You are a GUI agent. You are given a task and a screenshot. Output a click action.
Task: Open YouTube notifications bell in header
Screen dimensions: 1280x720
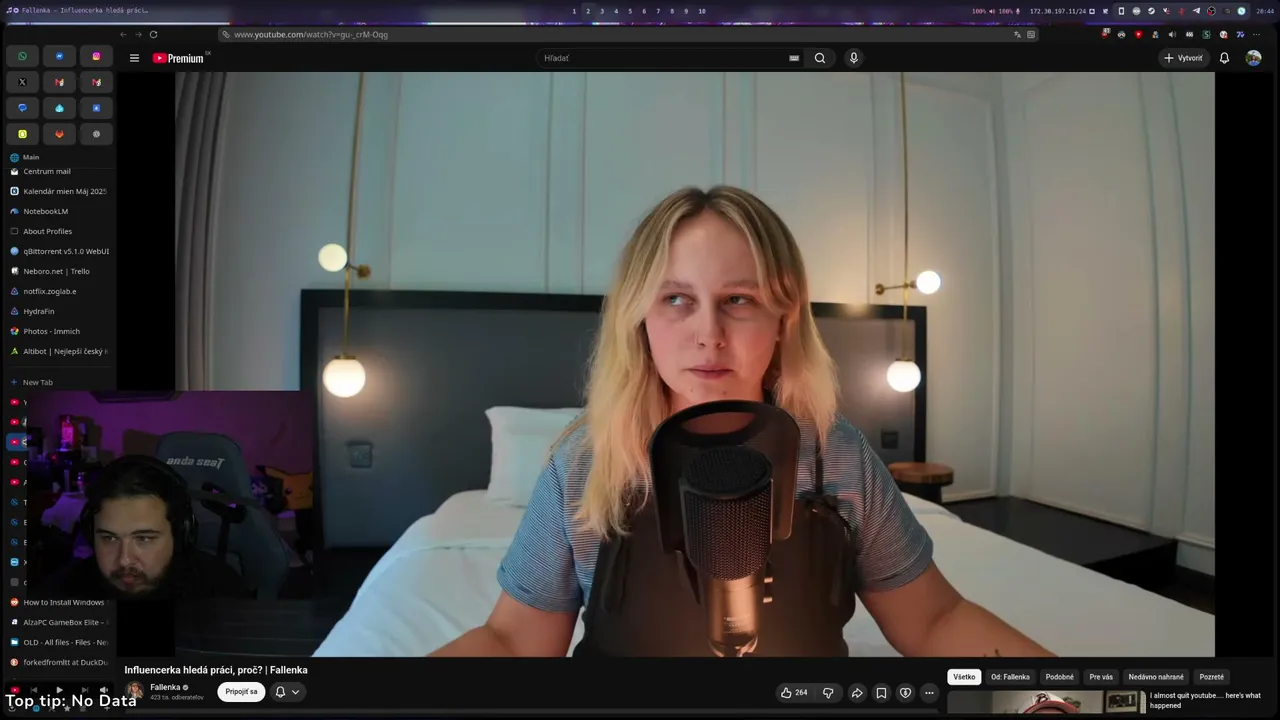[x=1224, y=58]
